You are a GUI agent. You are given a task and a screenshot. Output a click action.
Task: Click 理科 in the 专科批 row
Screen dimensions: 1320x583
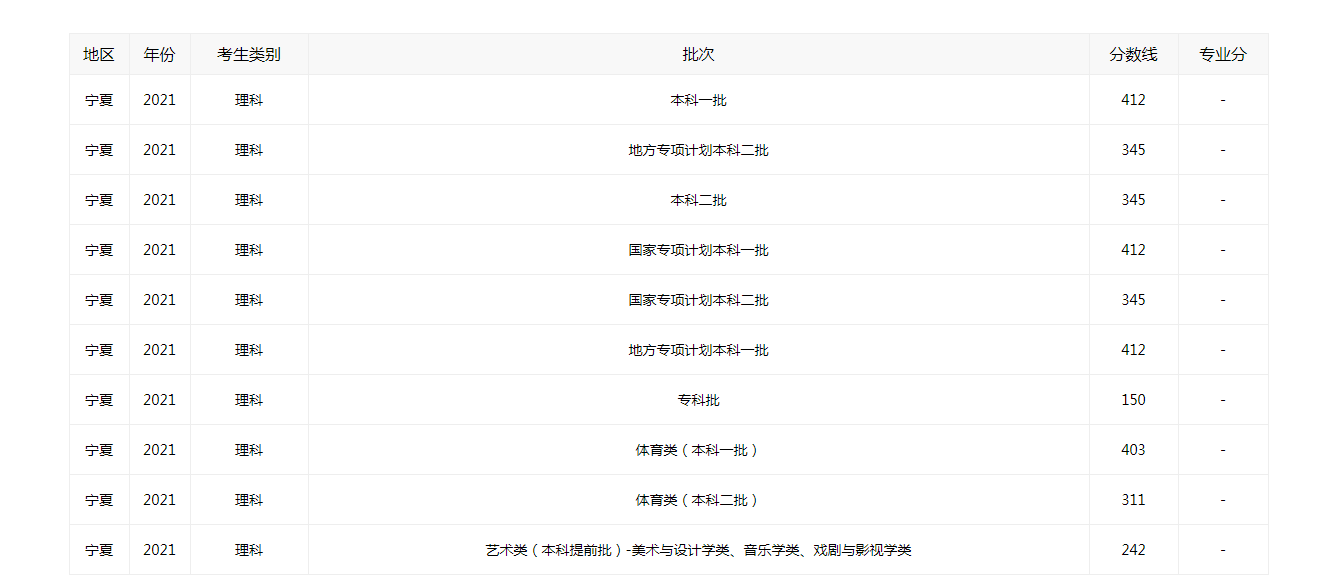click(249, 400)
